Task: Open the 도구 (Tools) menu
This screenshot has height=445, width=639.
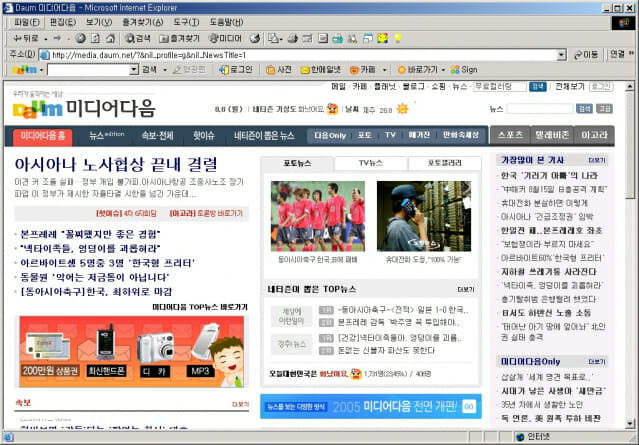Action: (x=186, y=21)
